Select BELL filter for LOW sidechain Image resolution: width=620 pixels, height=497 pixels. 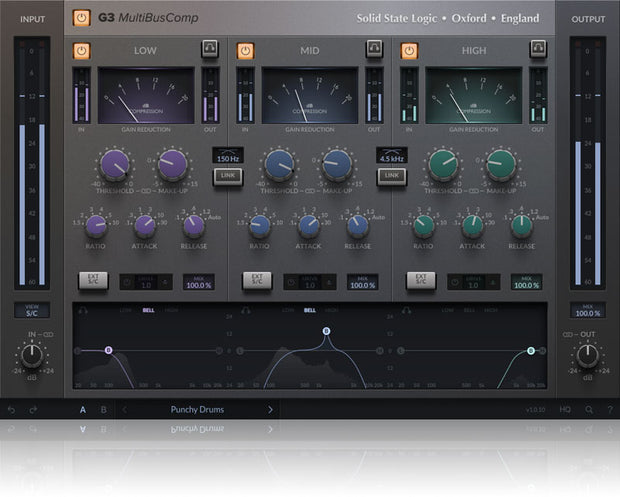point(148,310)
